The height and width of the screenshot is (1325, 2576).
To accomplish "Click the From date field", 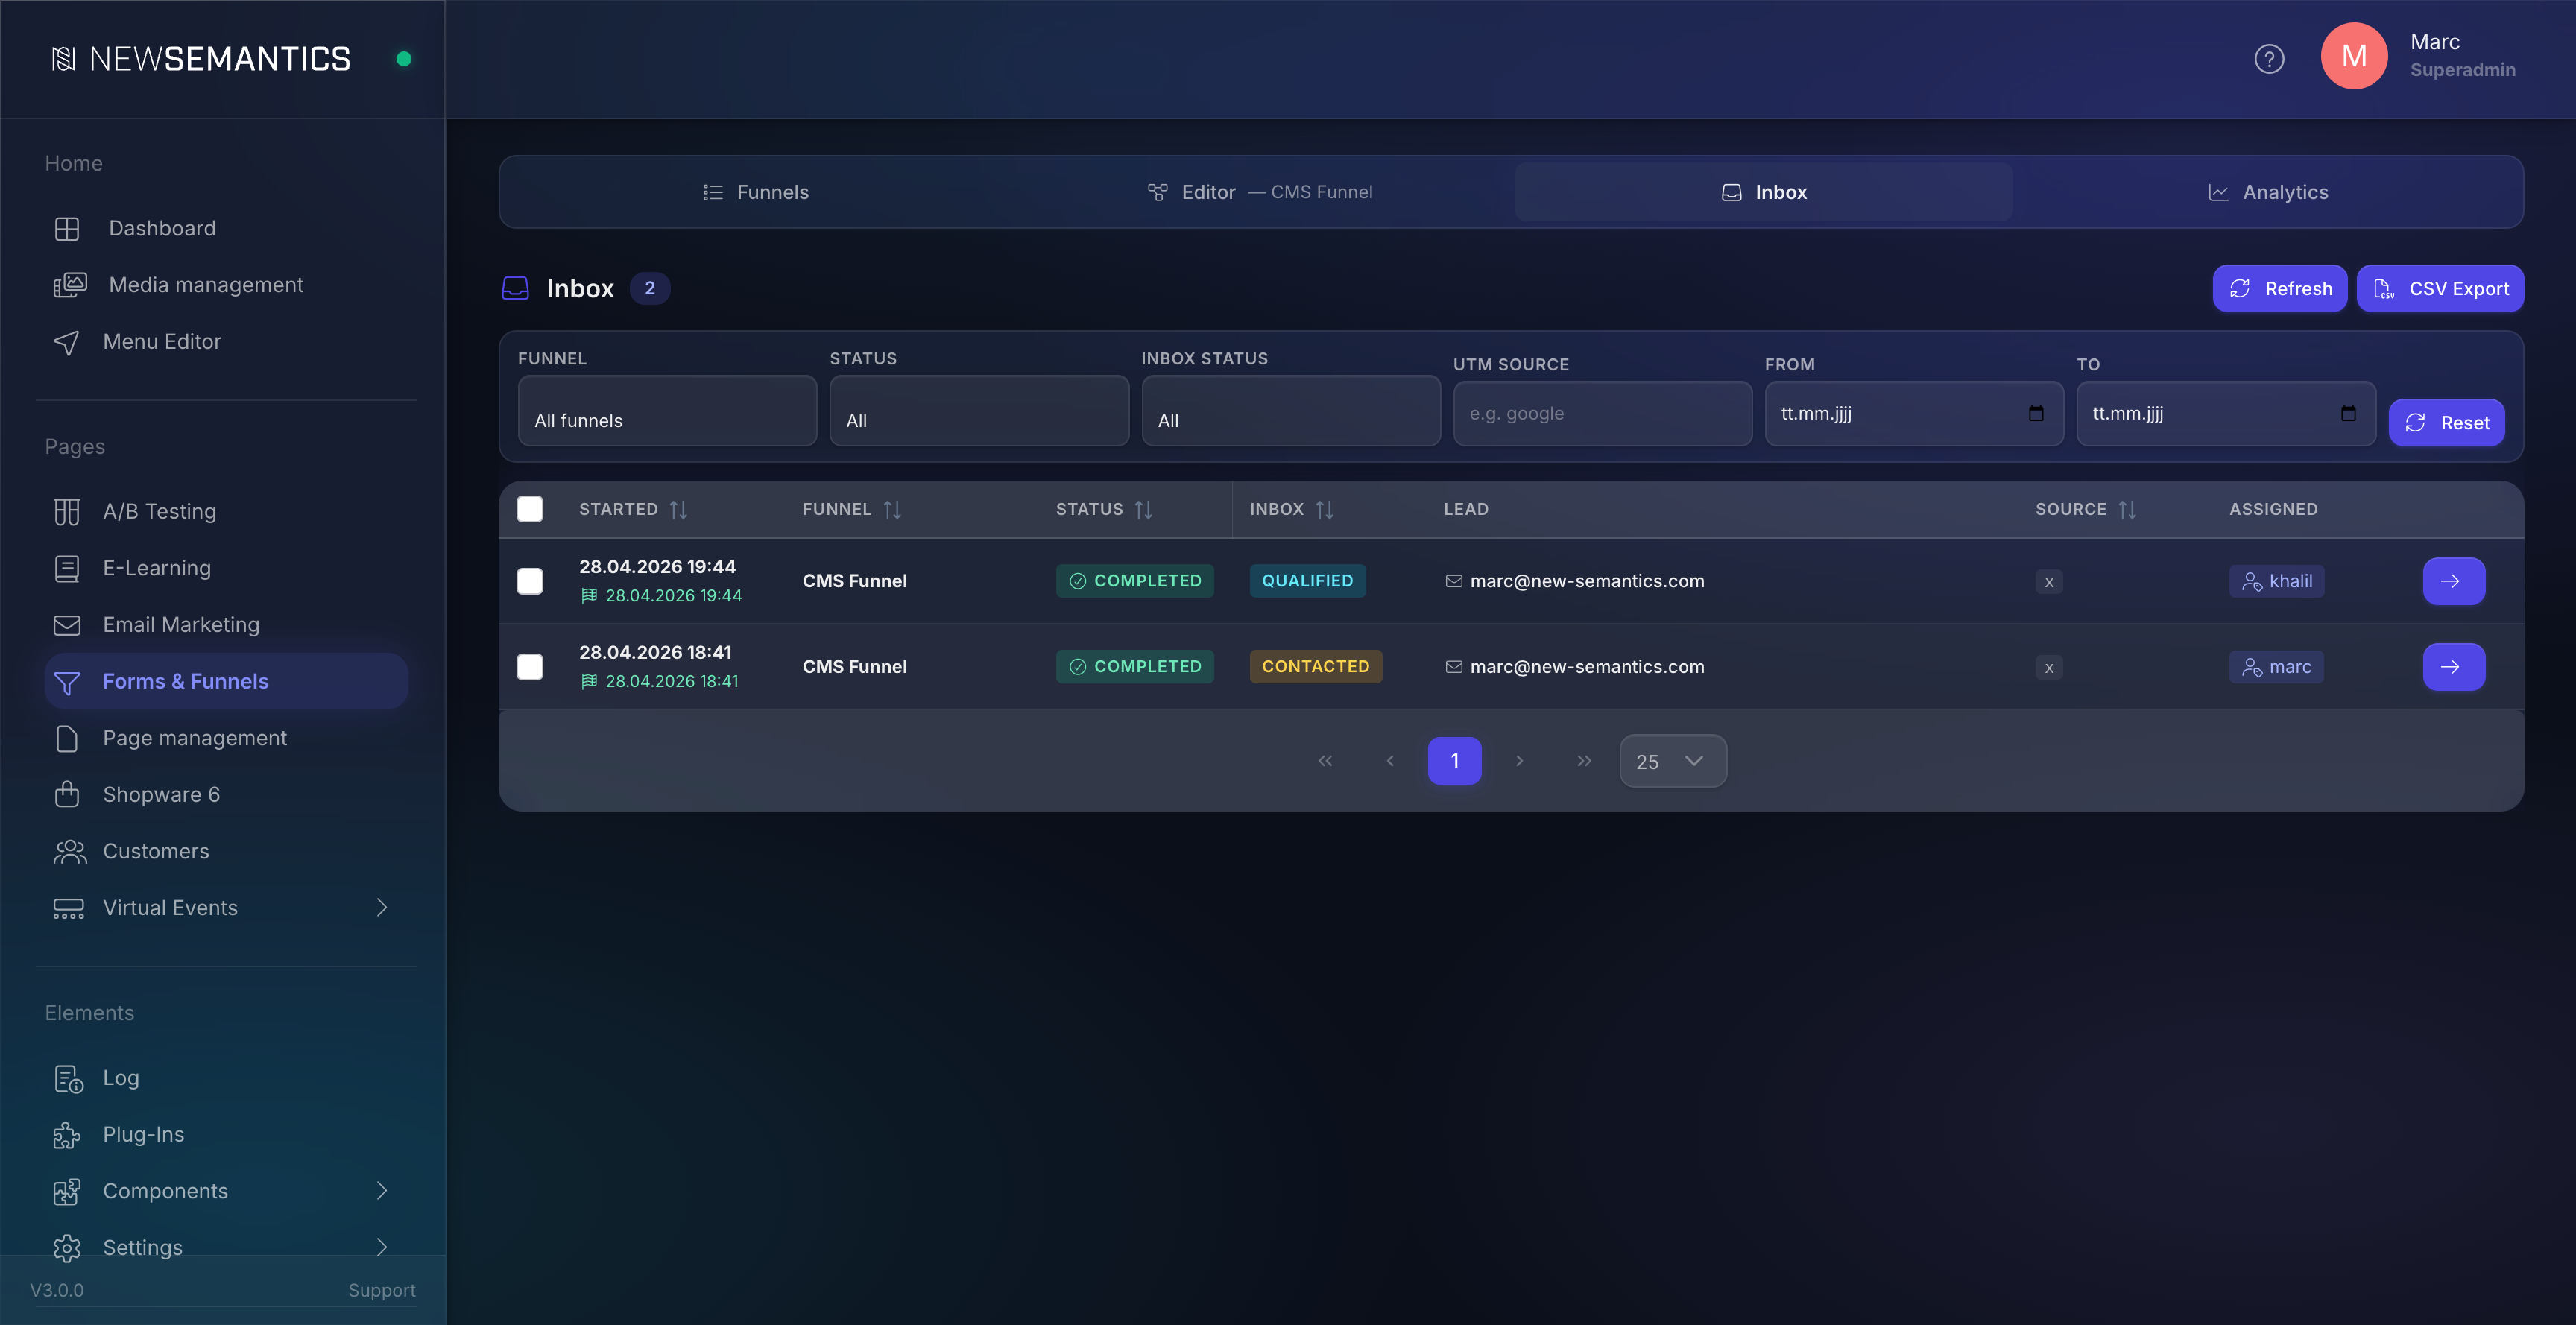I will click(1913, 414).
